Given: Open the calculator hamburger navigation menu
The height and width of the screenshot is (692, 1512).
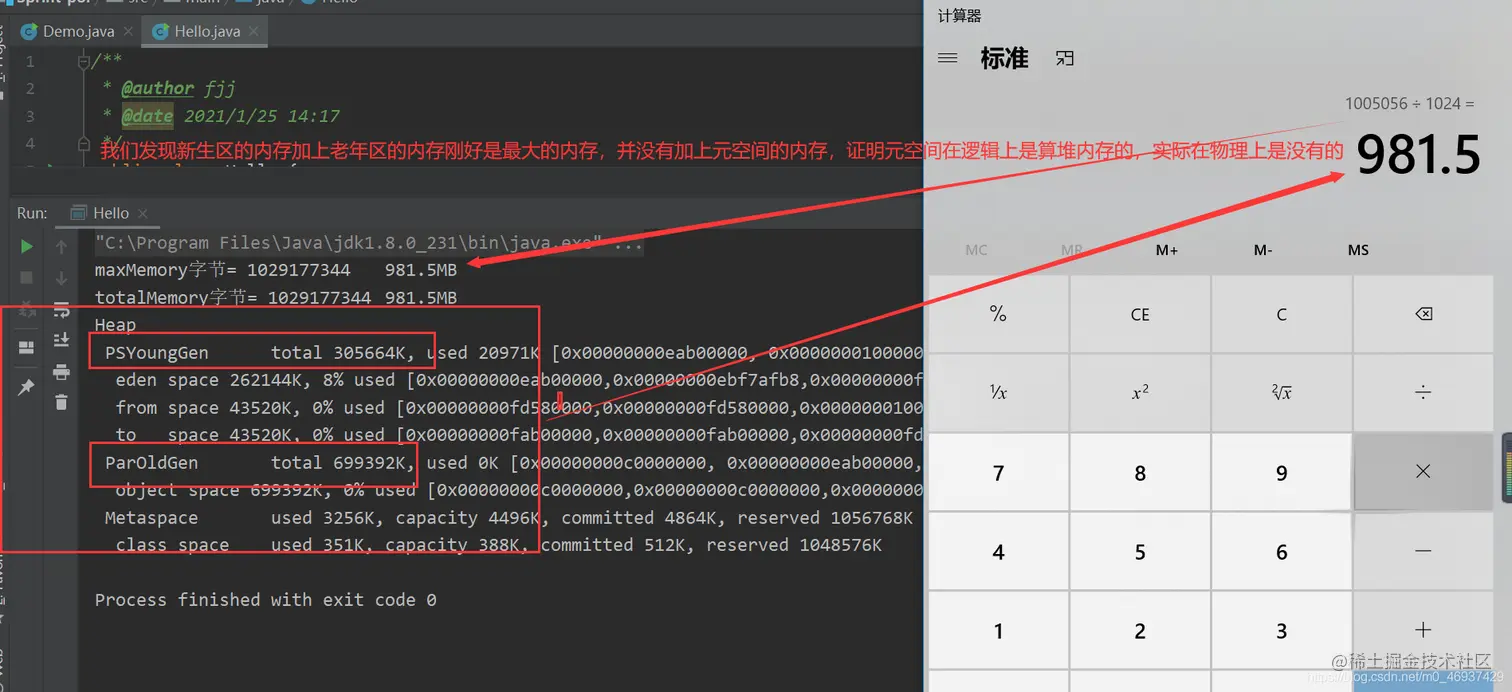Looking at the screenshot, I should 948,59.
